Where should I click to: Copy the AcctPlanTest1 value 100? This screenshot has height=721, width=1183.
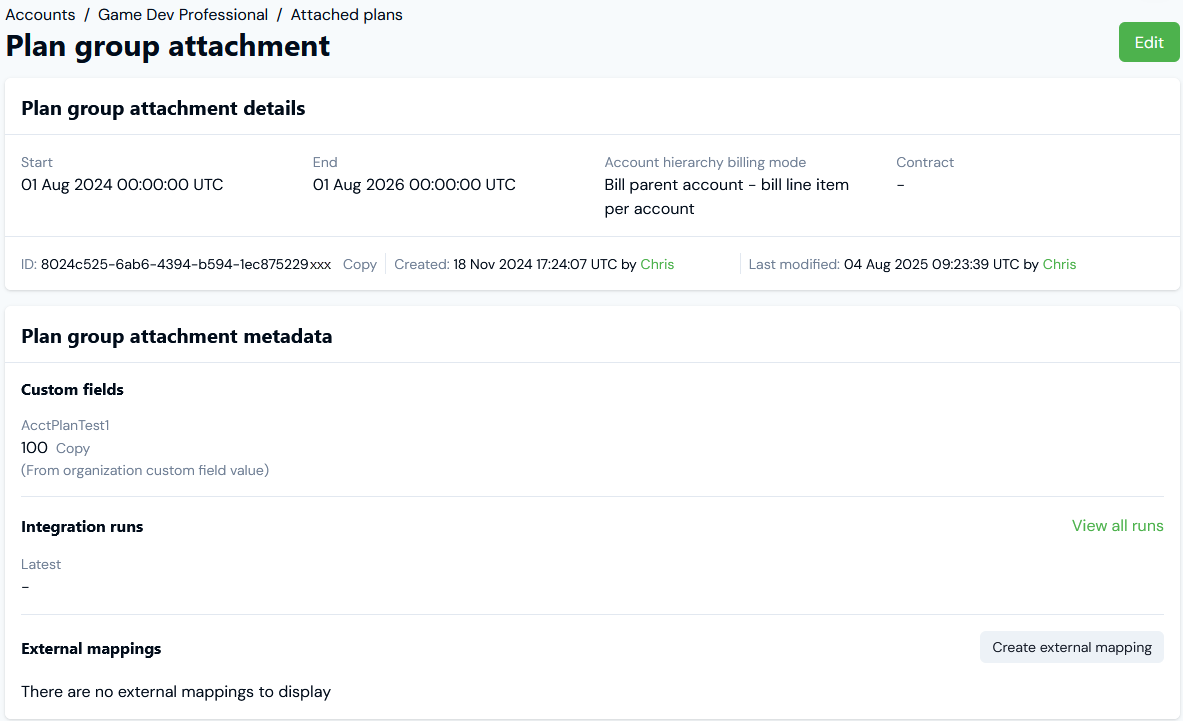pyautogui.click(x=73, y=449)
